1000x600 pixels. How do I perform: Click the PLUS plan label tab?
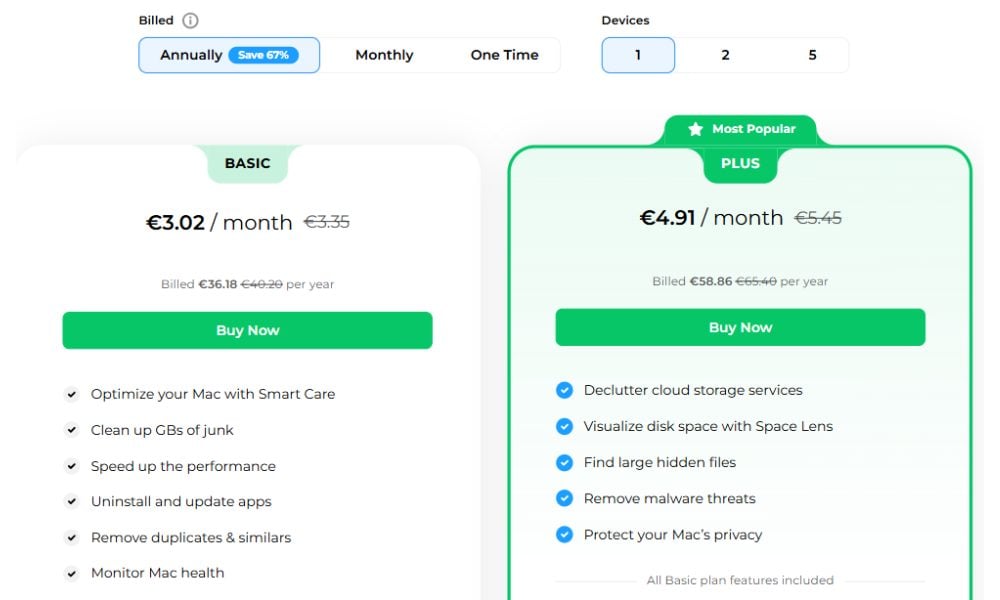[740, 163]
